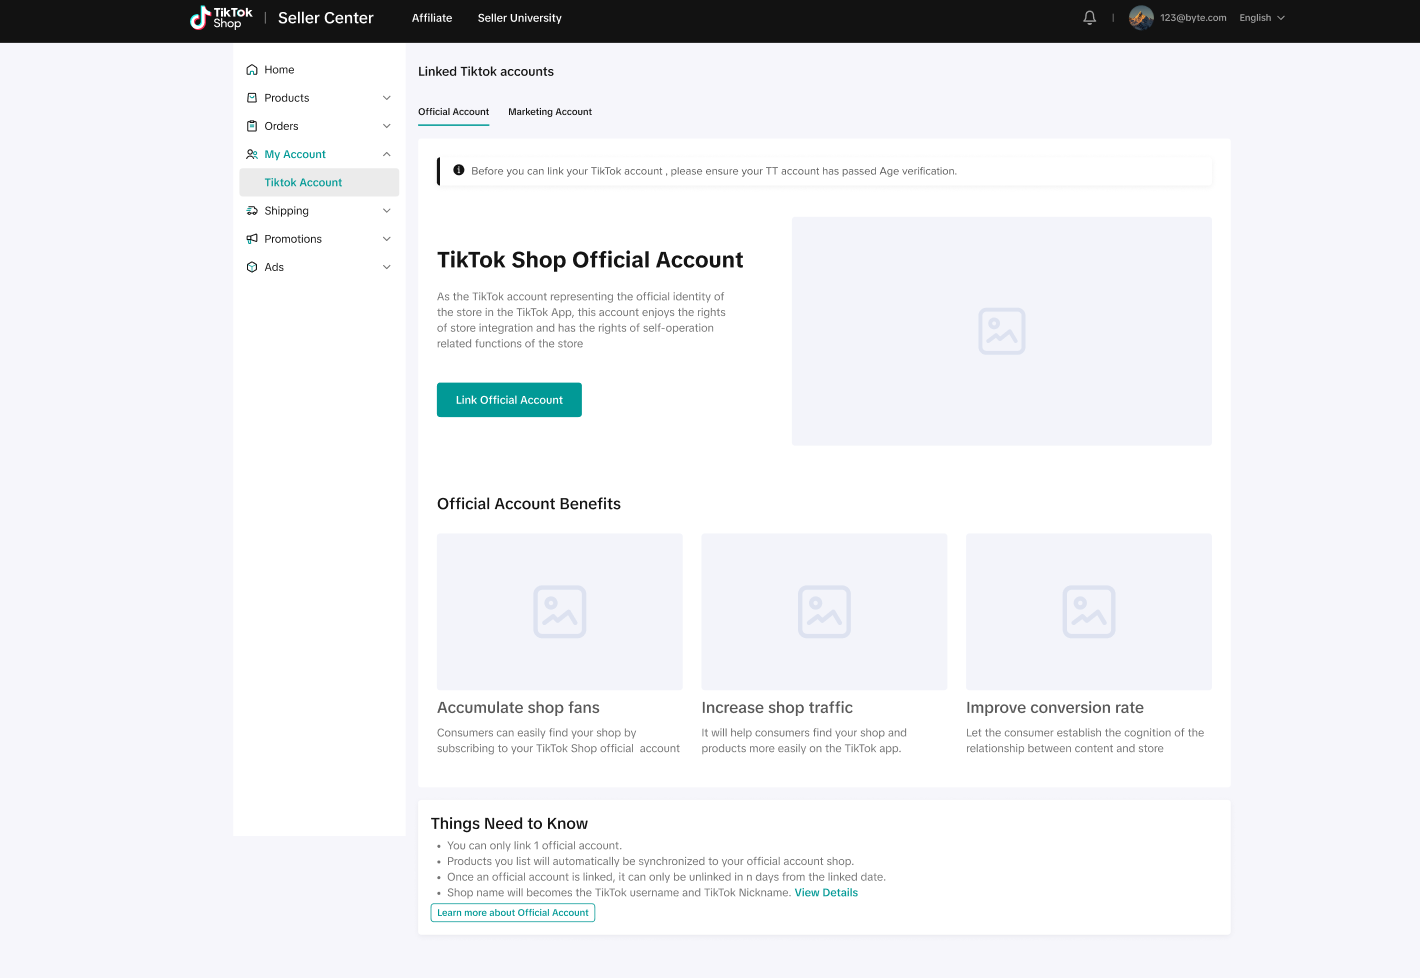Click the info icon in age verification notice
This screenshot has height=978, width=1420.
[x=459, y=170]
